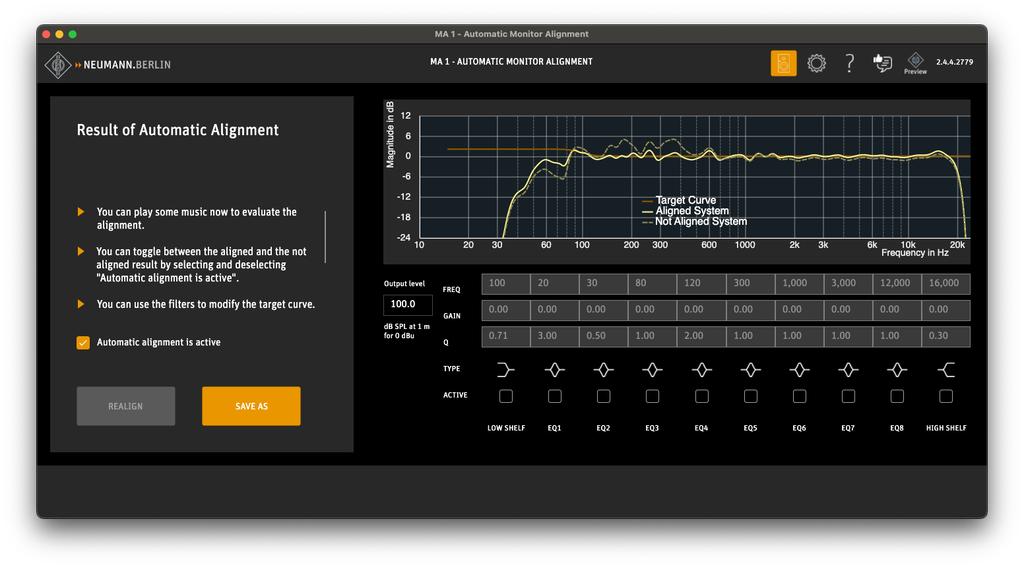Click the Low Shelf gain field
1024x567 pixels.
click(505, 310)
